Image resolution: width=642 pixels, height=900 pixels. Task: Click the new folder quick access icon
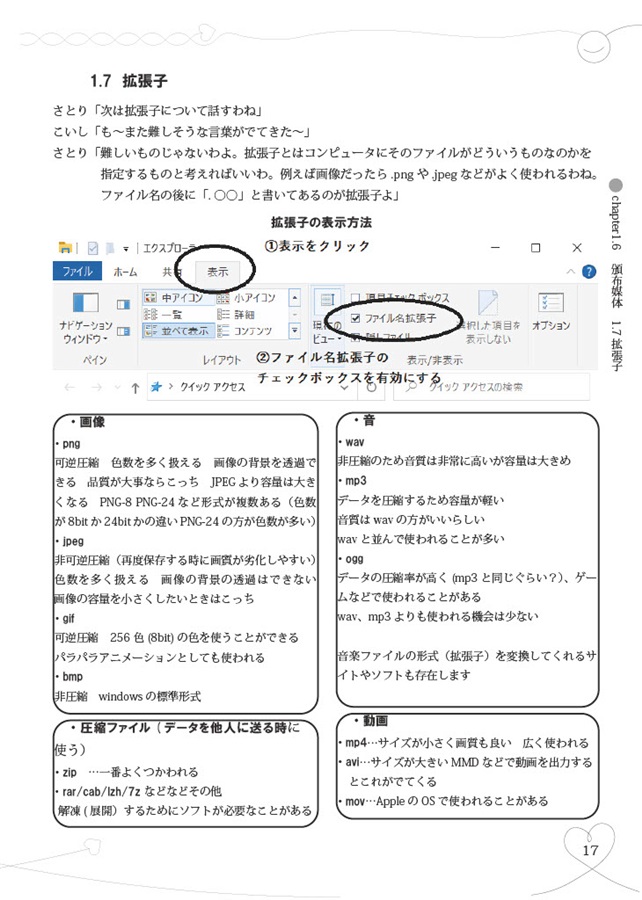(109, 248)
